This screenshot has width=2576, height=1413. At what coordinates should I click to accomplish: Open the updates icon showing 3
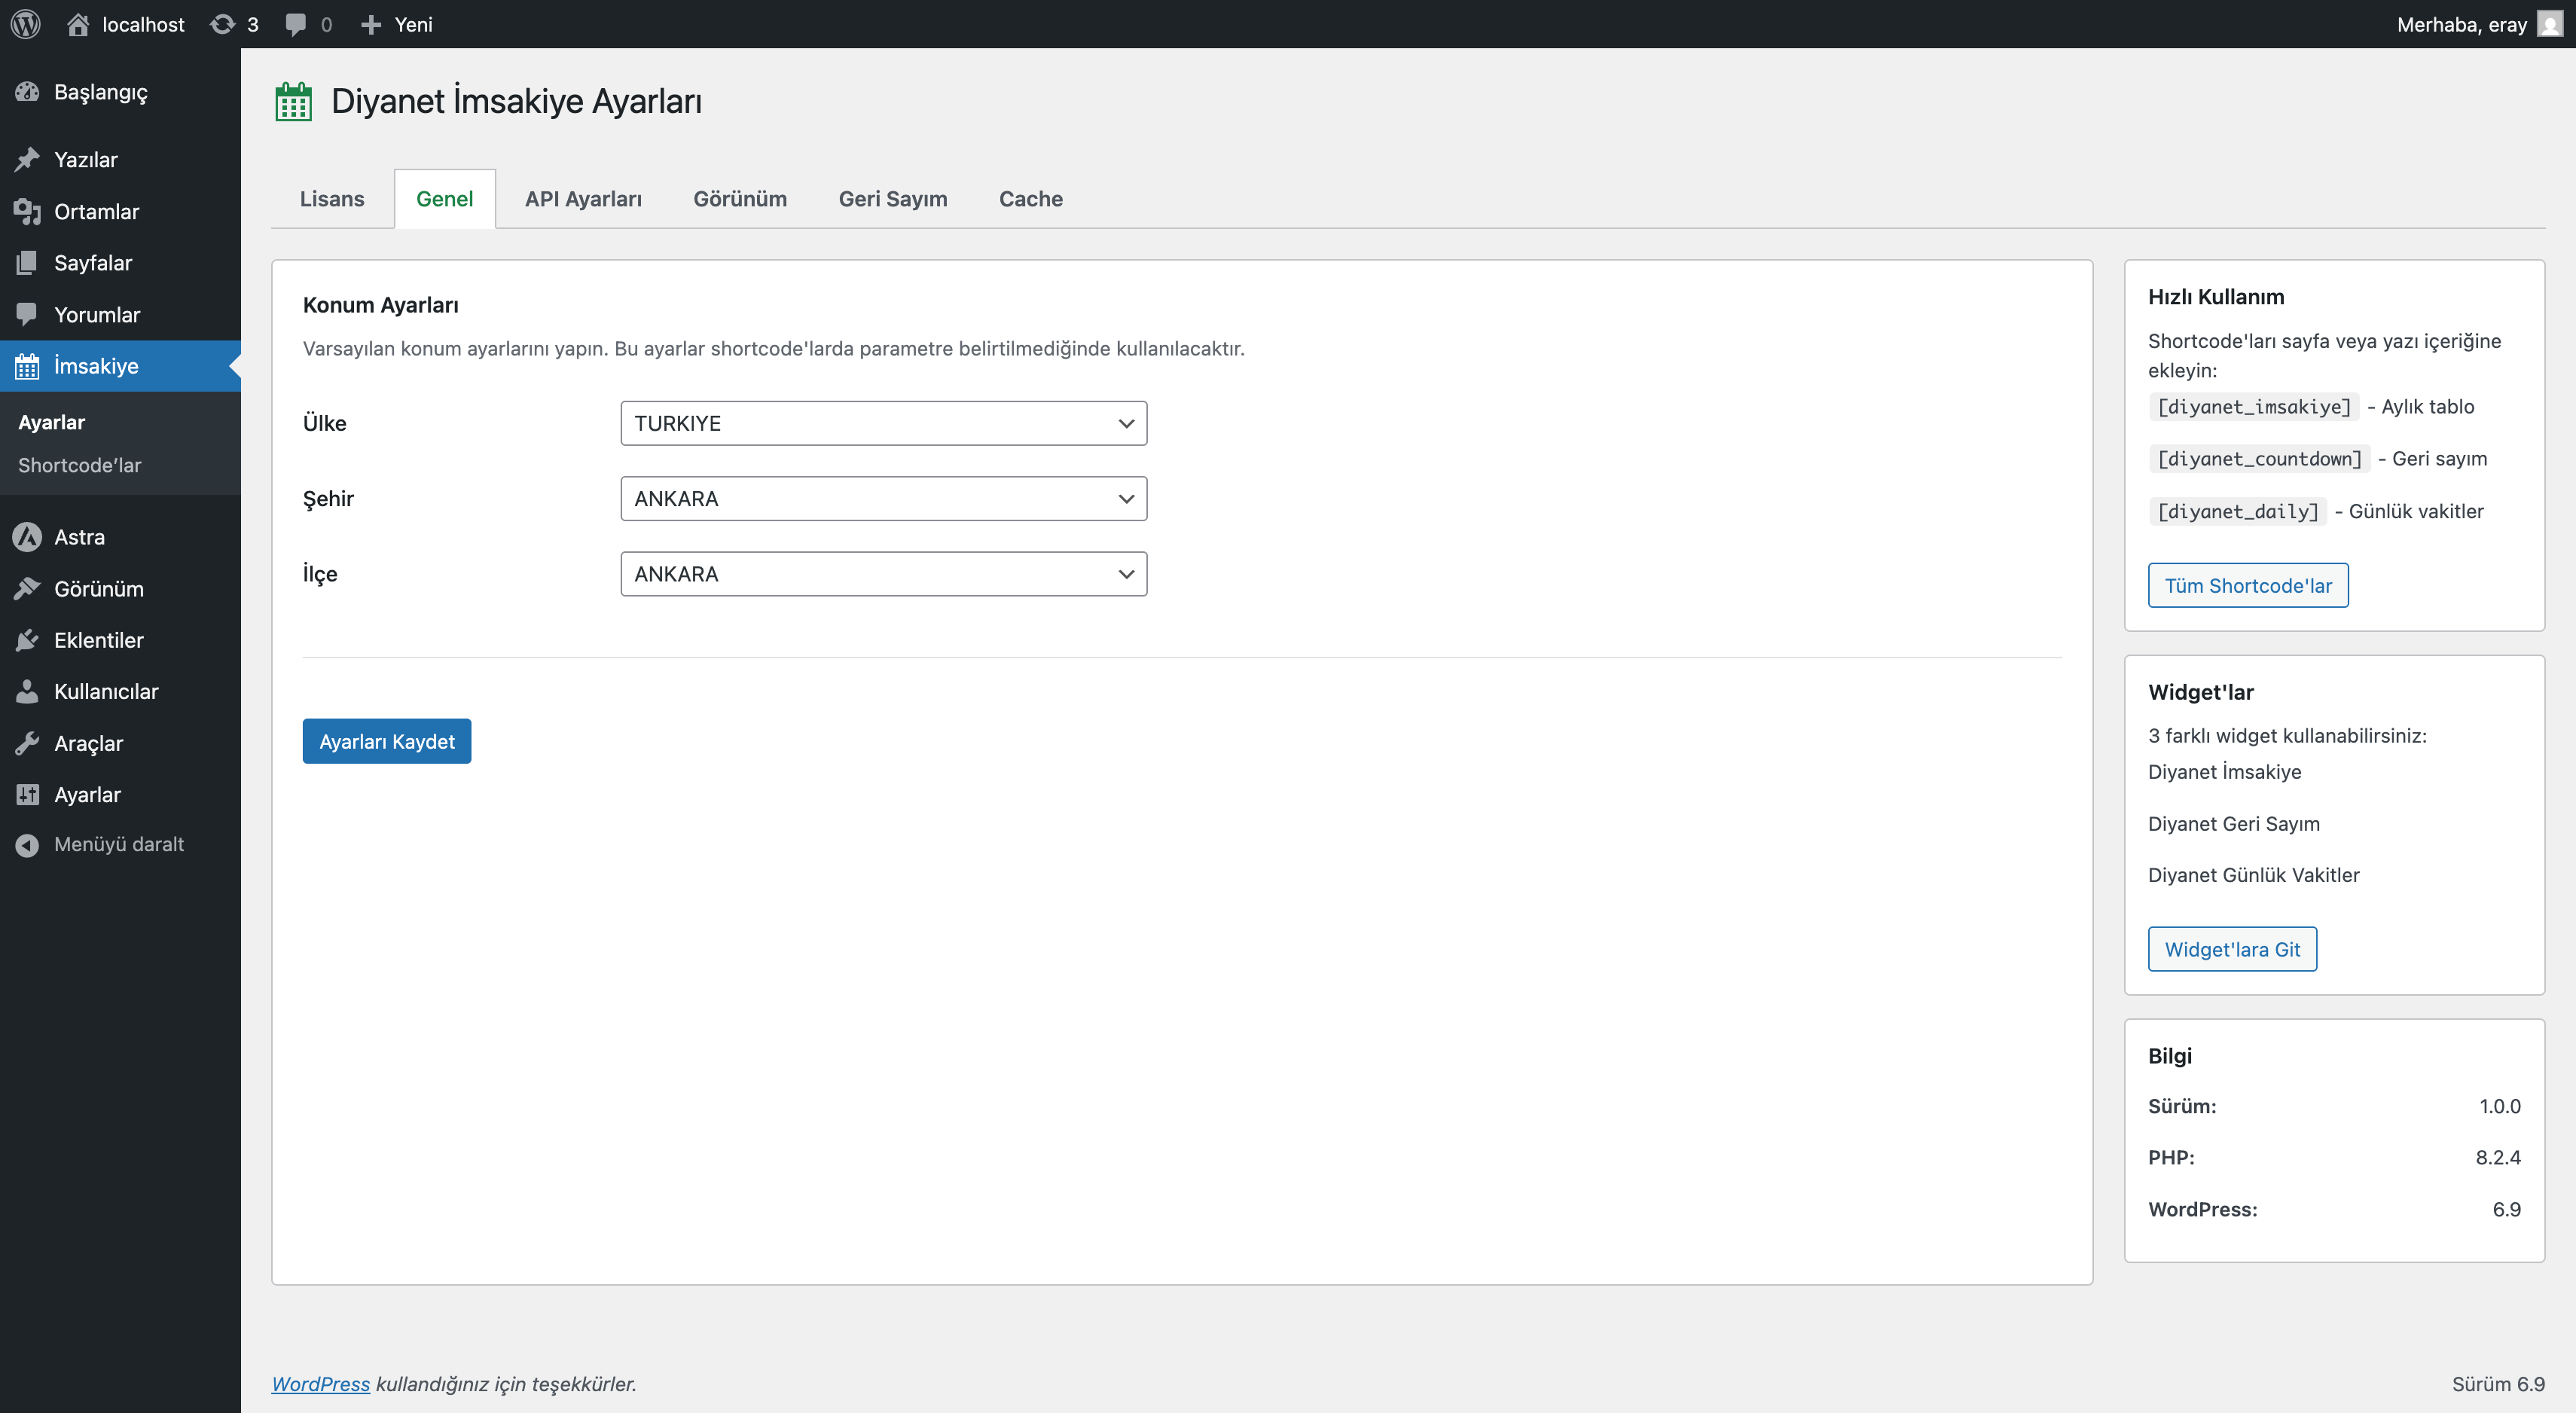coord(222,24)
